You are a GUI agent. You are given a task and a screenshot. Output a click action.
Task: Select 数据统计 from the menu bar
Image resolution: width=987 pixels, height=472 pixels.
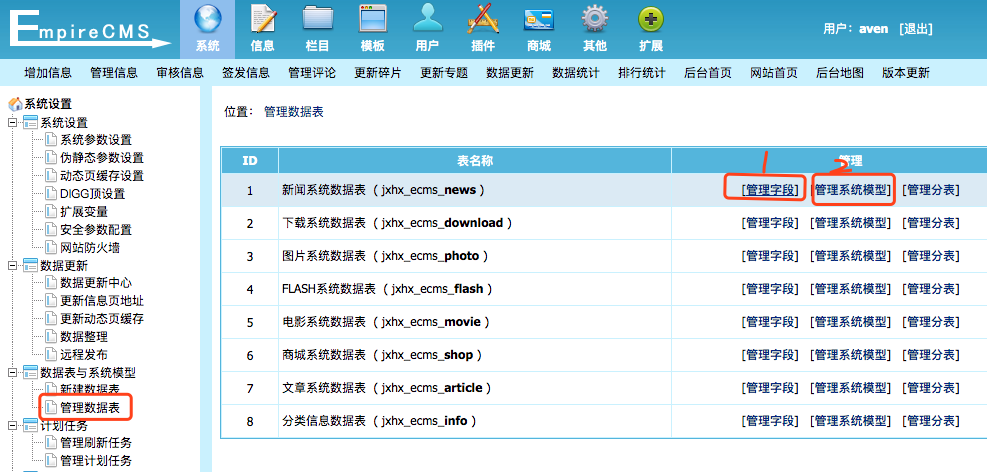576,73
